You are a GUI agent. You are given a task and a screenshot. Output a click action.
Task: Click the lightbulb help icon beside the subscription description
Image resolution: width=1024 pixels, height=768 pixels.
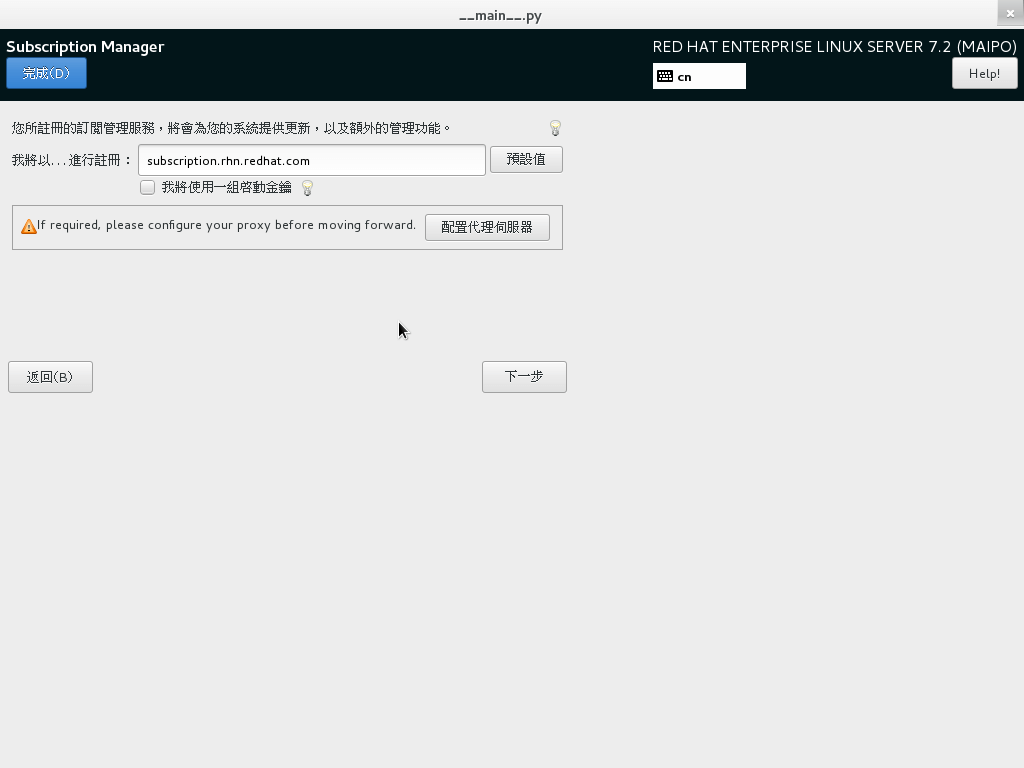coord(554,128)
